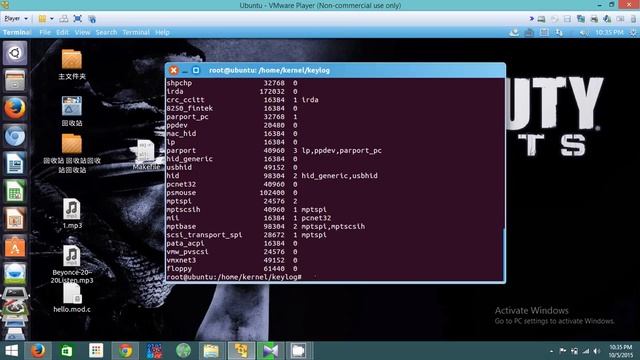Screen dimensions: 640x360
Task: Open the Help menu of Terminal
Action: (162, 32)
